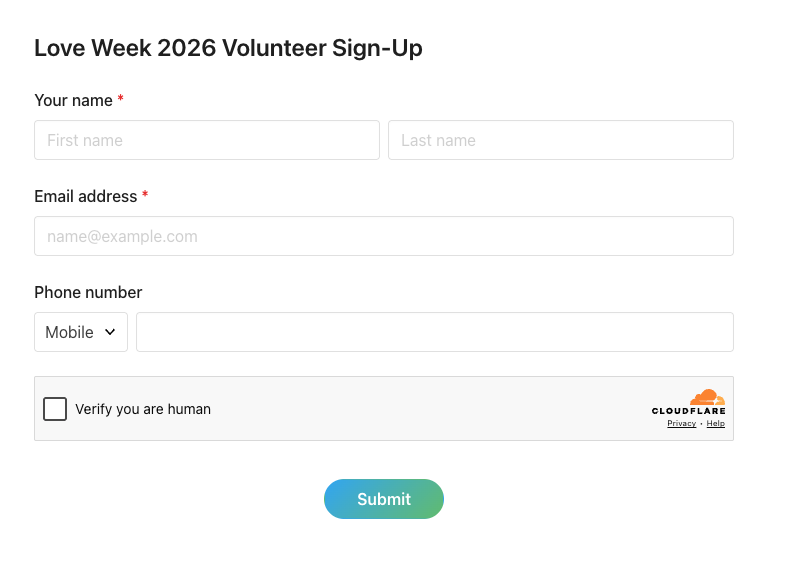Tick the Verify you are human checkbox
Viewport: 790px width, 584px height.
tap(55, 409)
